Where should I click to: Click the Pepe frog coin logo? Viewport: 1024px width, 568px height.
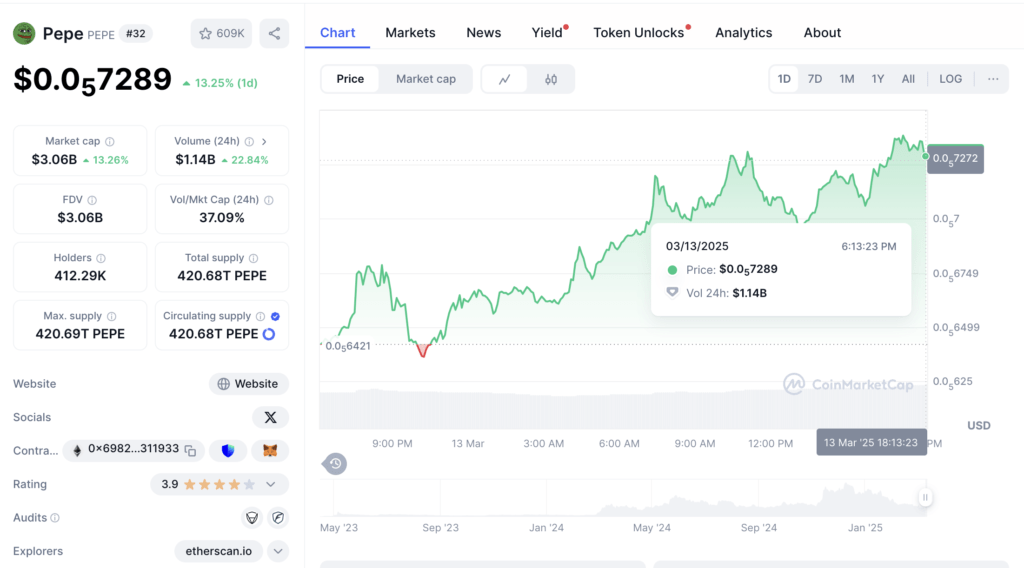pyautogui.click(x=24, y=33)
